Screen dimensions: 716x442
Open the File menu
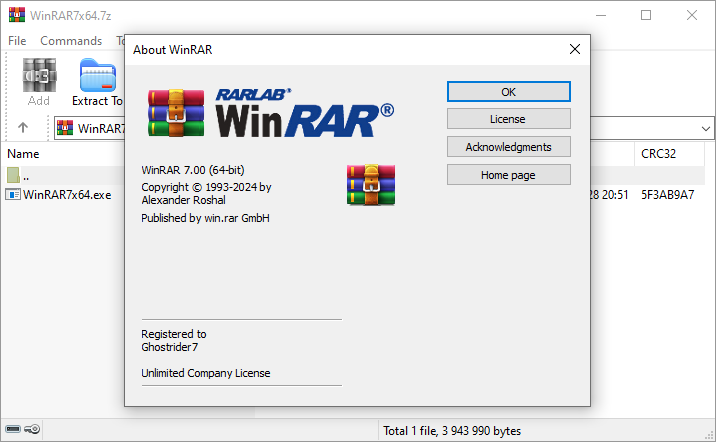point(17,41)
